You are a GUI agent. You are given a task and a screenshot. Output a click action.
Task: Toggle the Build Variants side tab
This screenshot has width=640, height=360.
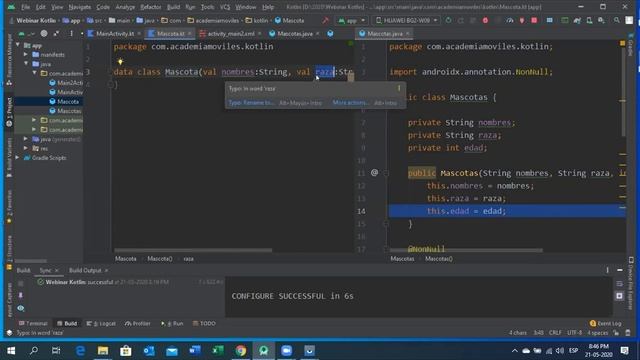[x=9, y=157]
